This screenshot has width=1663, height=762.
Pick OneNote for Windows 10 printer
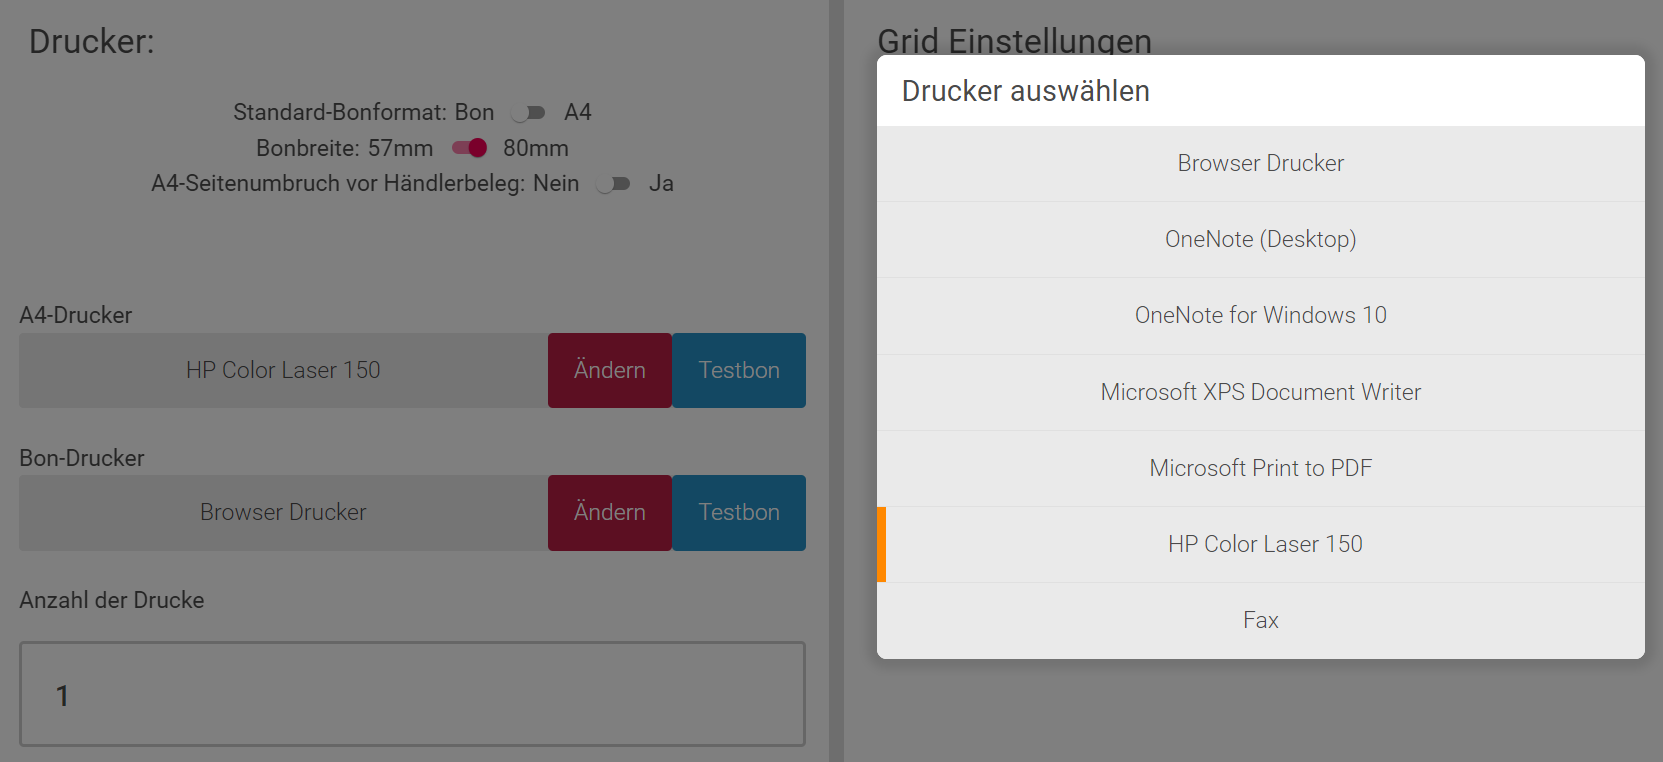(x=1260, y=315)
